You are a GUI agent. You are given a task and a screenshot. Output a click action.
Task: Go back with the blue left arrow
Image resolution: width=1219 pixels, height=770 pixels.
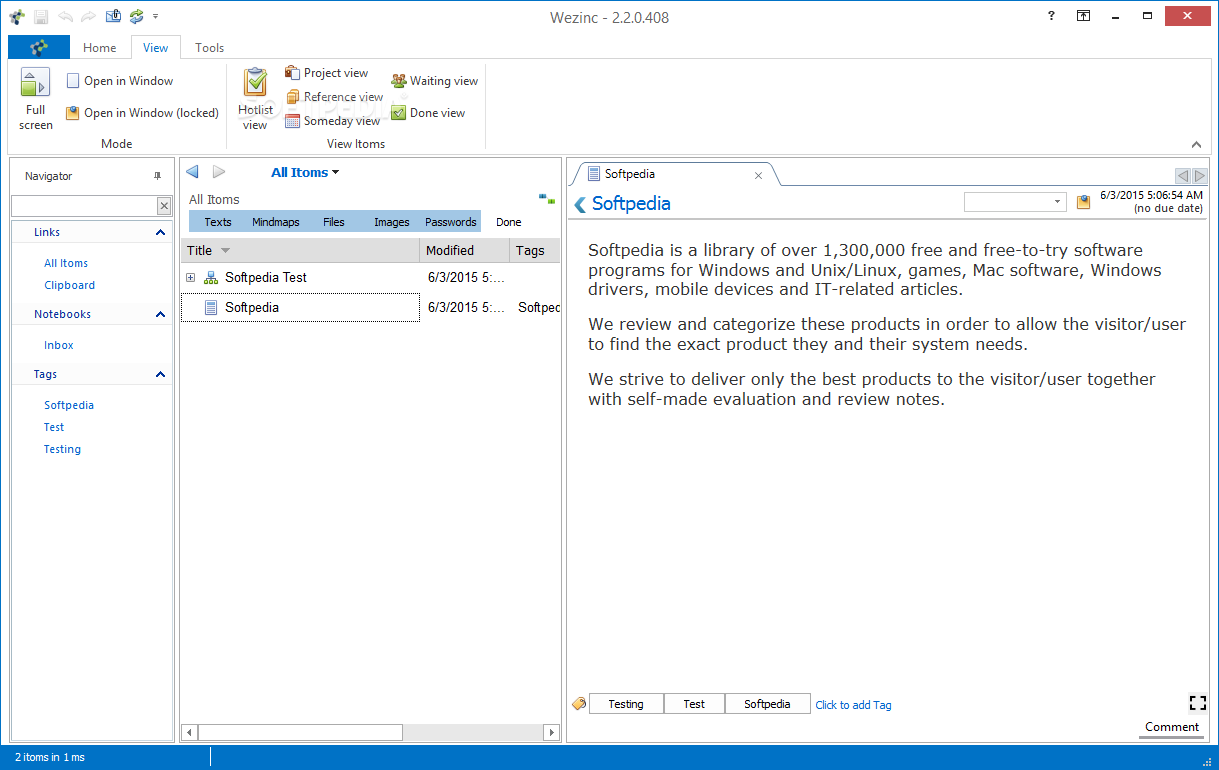(x=192, y=172)
